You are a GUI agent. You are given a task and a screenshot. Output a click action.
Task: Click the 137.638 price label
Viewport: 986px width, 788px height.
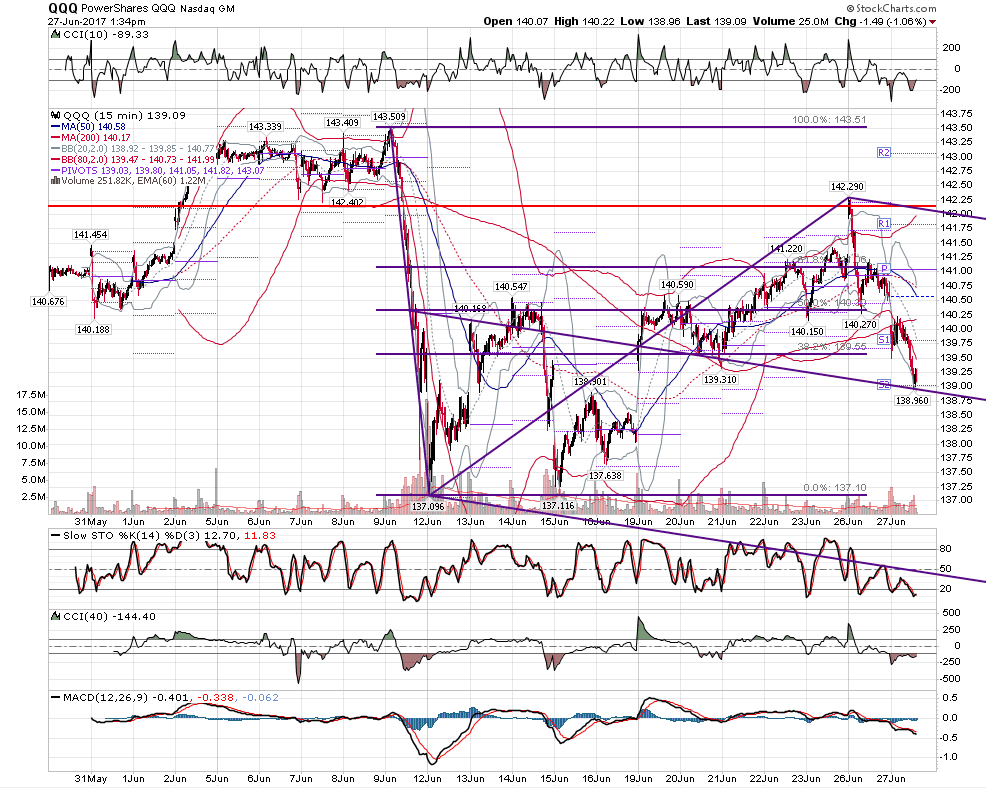click(x=606, y=476)
